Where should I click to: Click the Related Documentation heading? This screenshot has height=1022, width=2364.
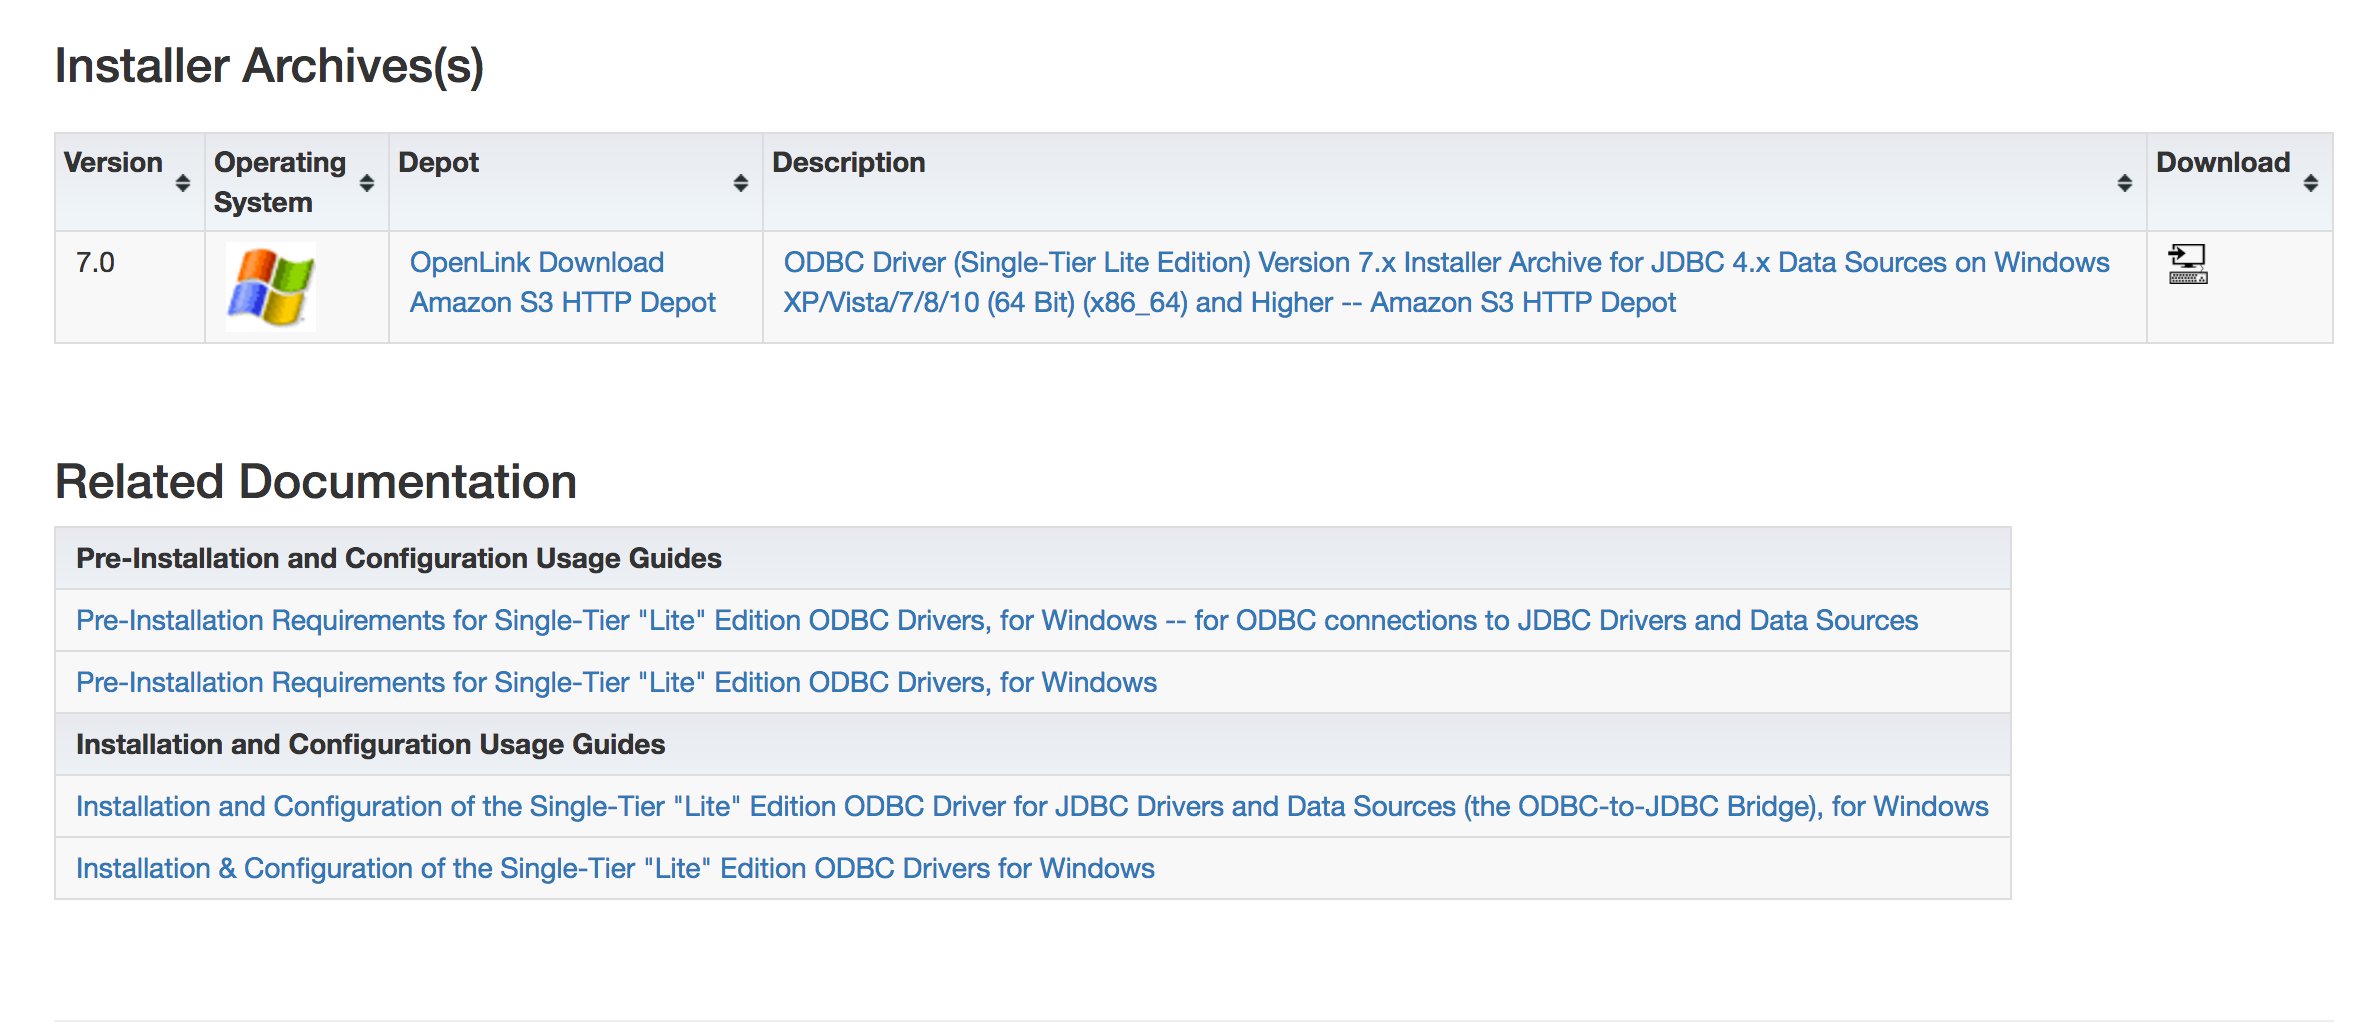click(316, 481)
